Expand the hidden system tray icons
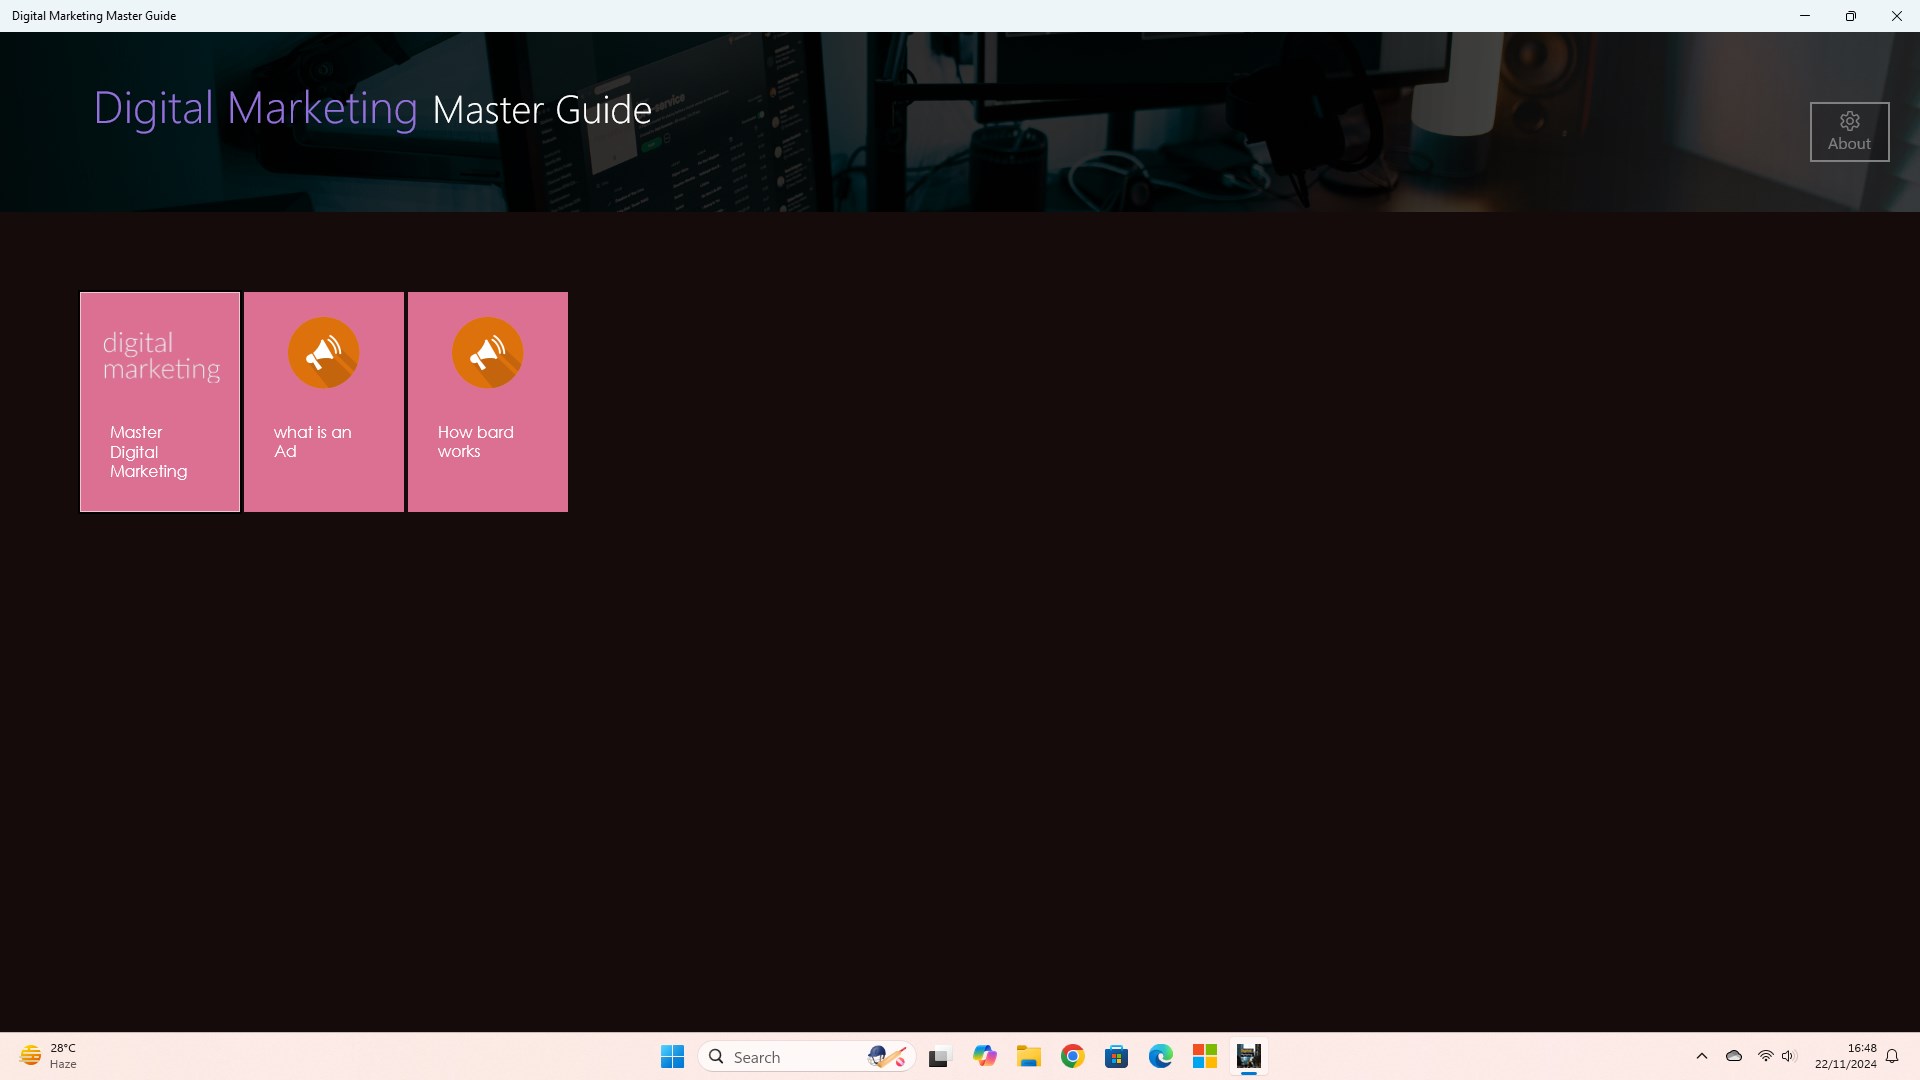This screenshot has width=1920, height=1080. (1702, 1057)
